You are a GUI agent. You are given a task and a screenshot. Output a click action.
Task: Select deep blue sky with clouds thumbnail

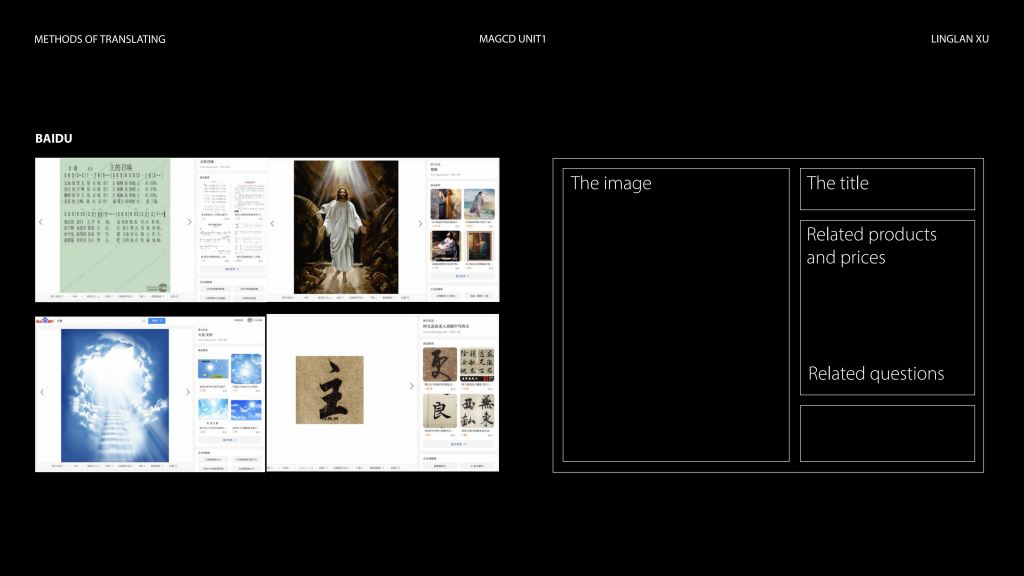pyautogui.click(x=246, y=410)
